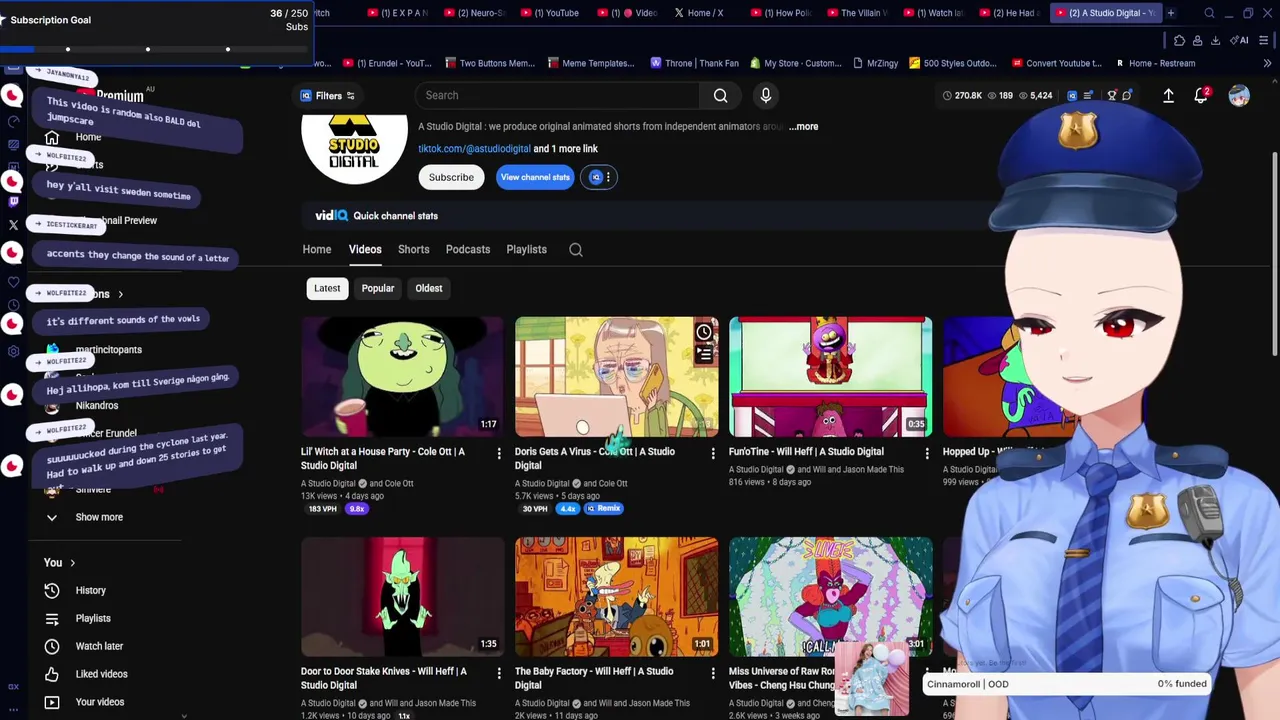1280x720 pixels.
Task: Open the browser extensions icon in toolbar
Action: click(1179, 40)
